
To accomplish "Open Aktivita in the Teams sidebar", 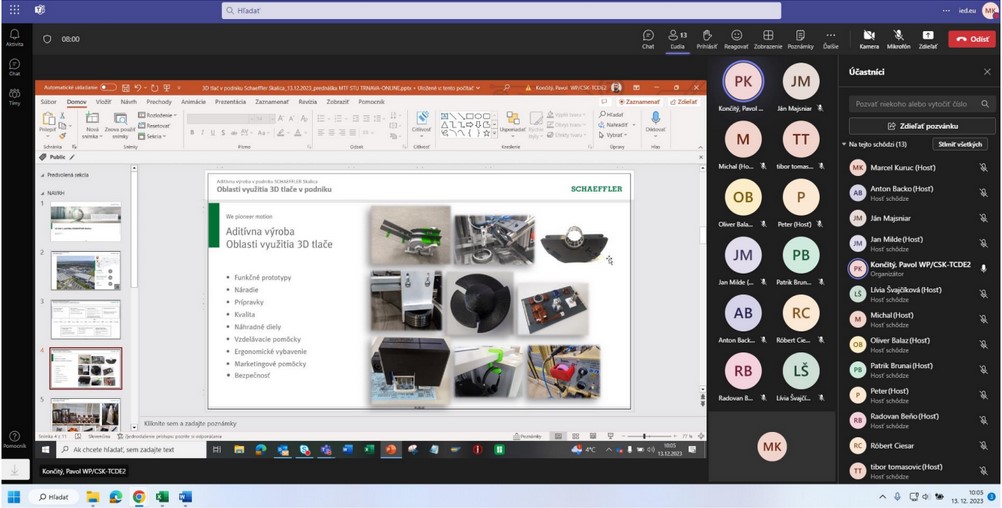I will point(14,37).
